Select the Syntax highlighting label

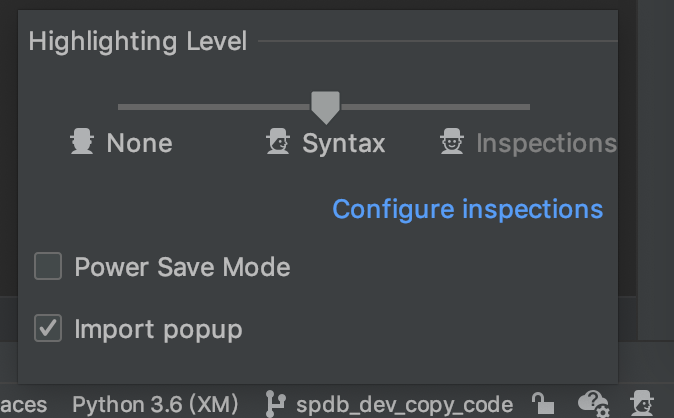tap(343, 143)
